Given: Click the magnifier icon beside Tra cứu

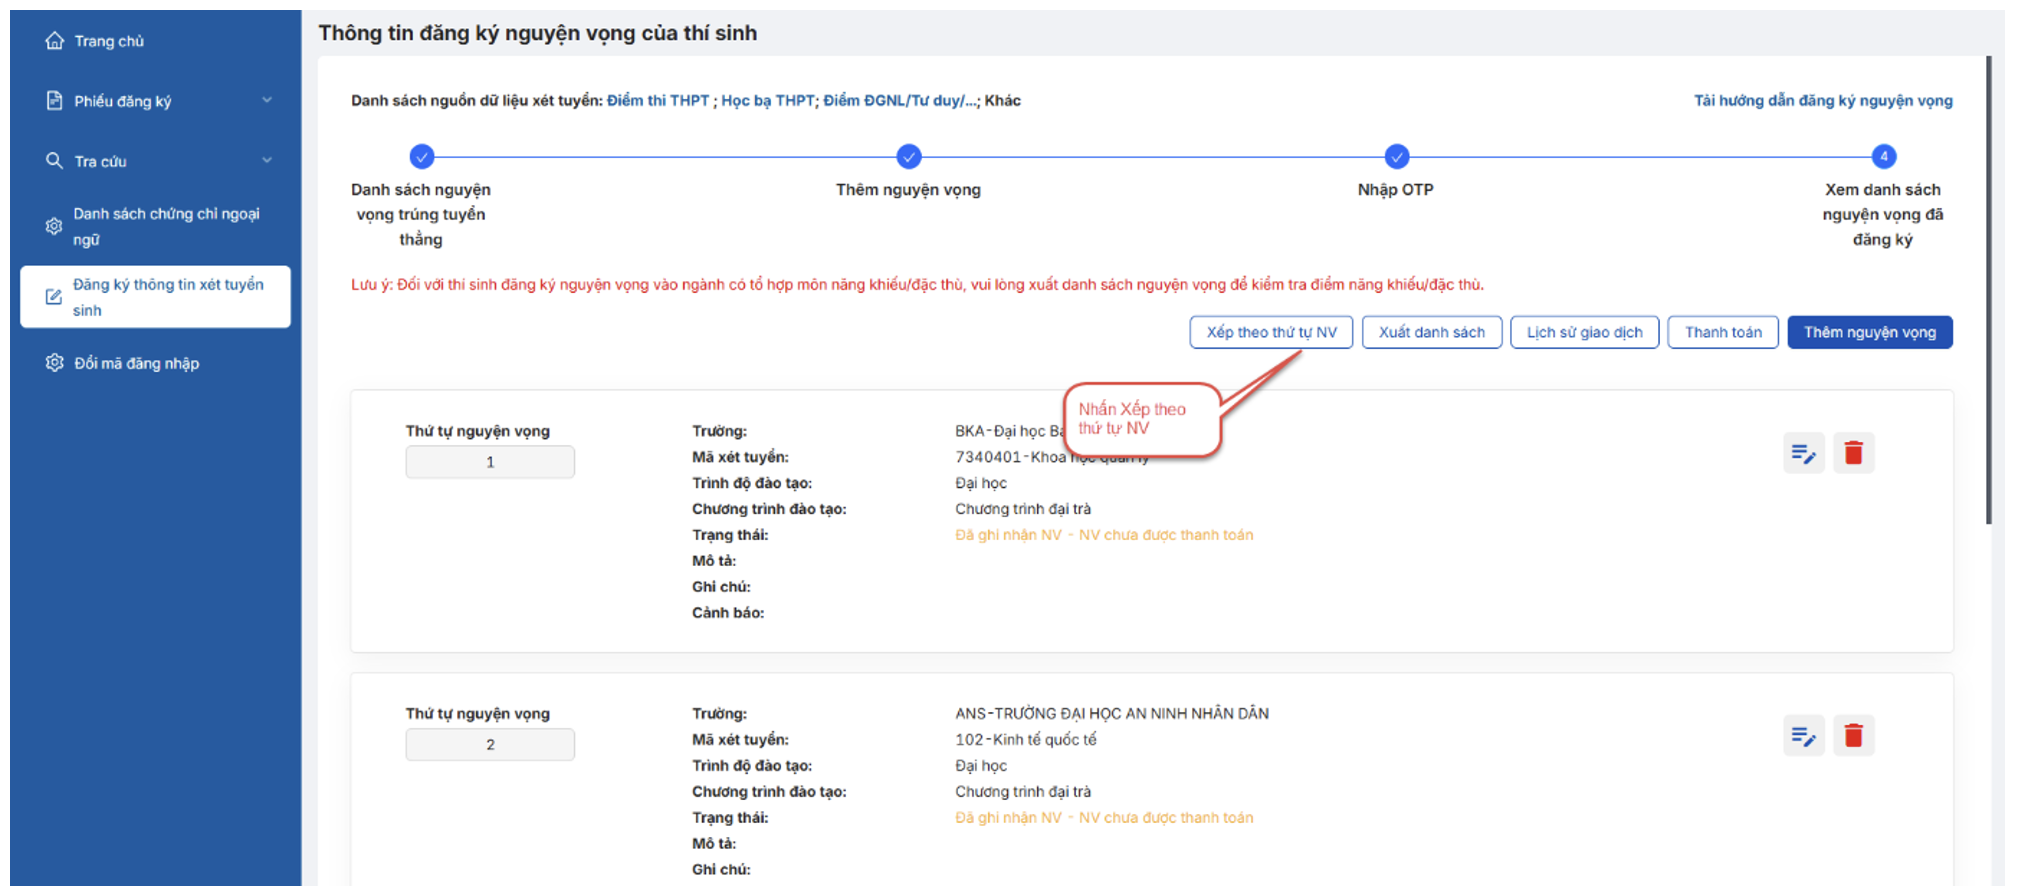Looking at the screenshot, I should (55, 161).
